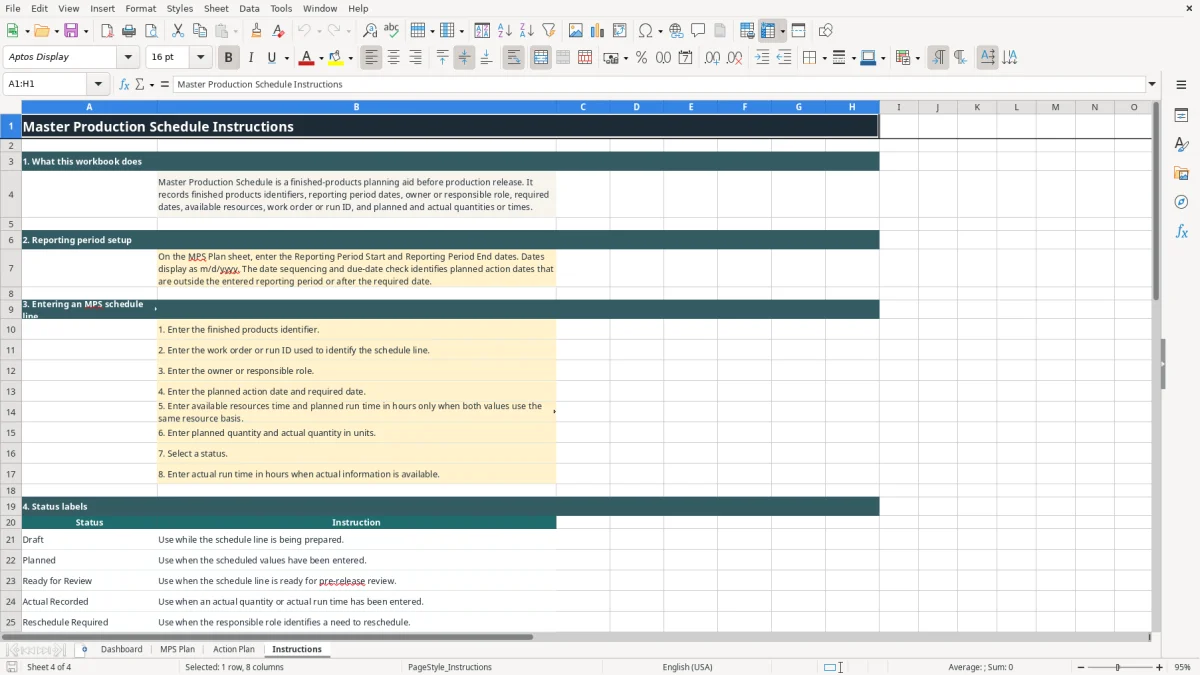
Task: Select row header 12
Action: point(11,371)
